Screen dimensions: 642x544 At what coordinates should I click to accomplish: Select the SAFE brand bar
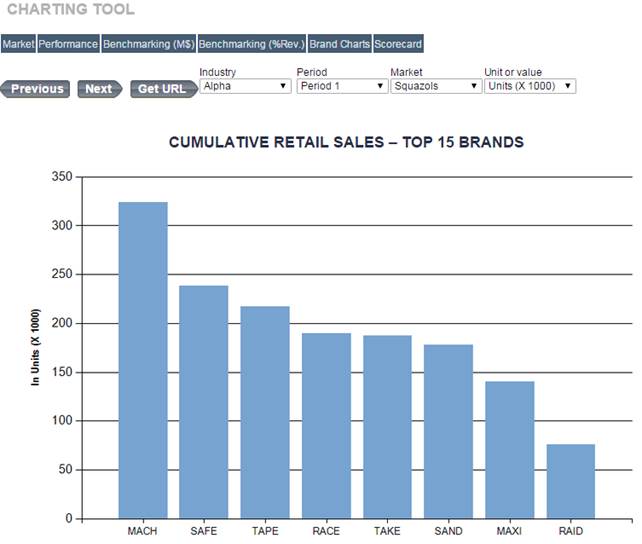pyautogui.click(x=204, y=402)
